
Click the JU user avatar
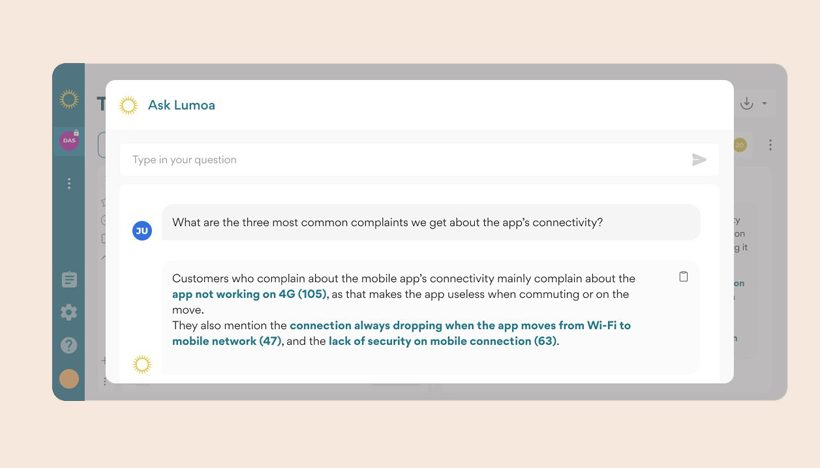point(142,231)
